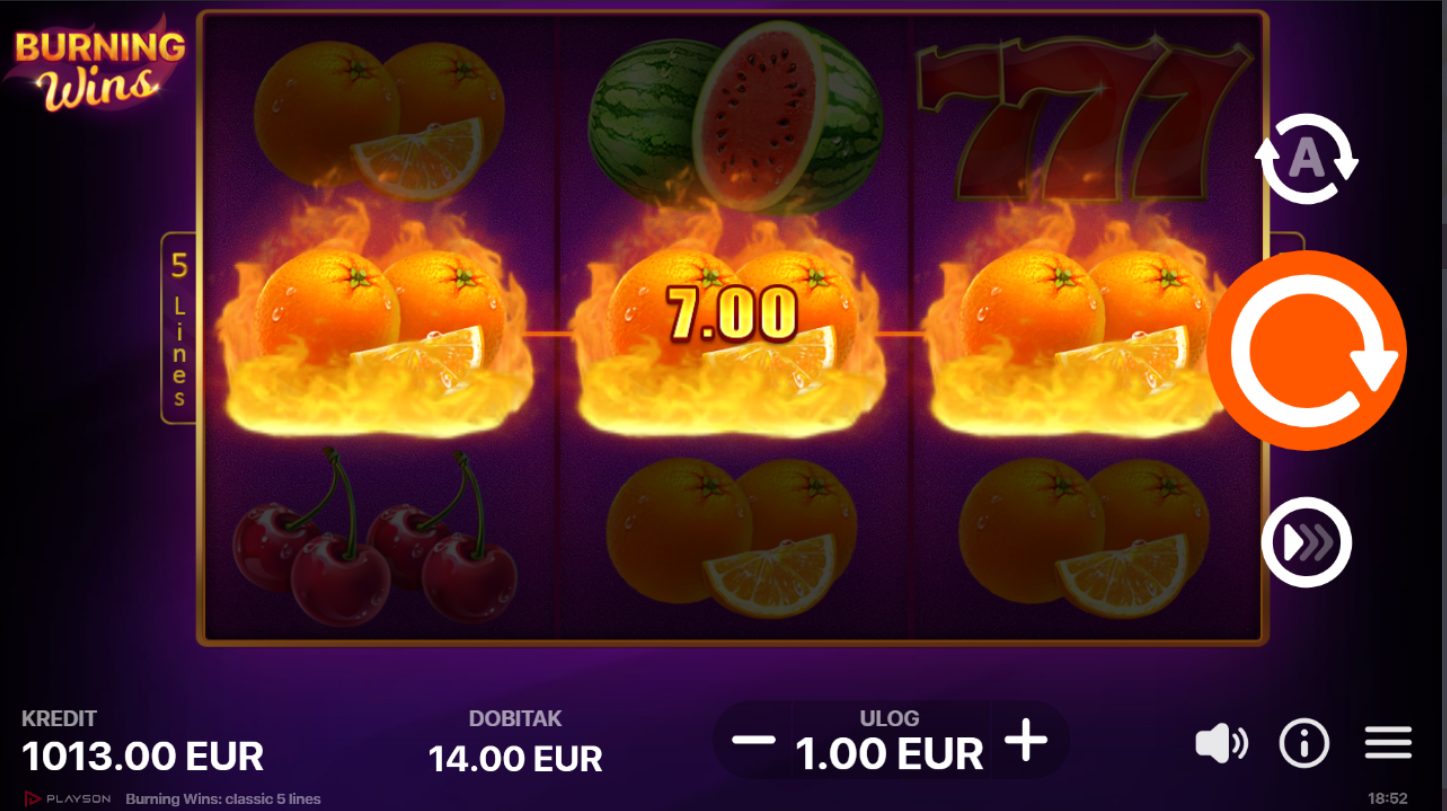Enable autoplay with the A icon
This screenshot has width=1447, height=811.
point(1306,159)
